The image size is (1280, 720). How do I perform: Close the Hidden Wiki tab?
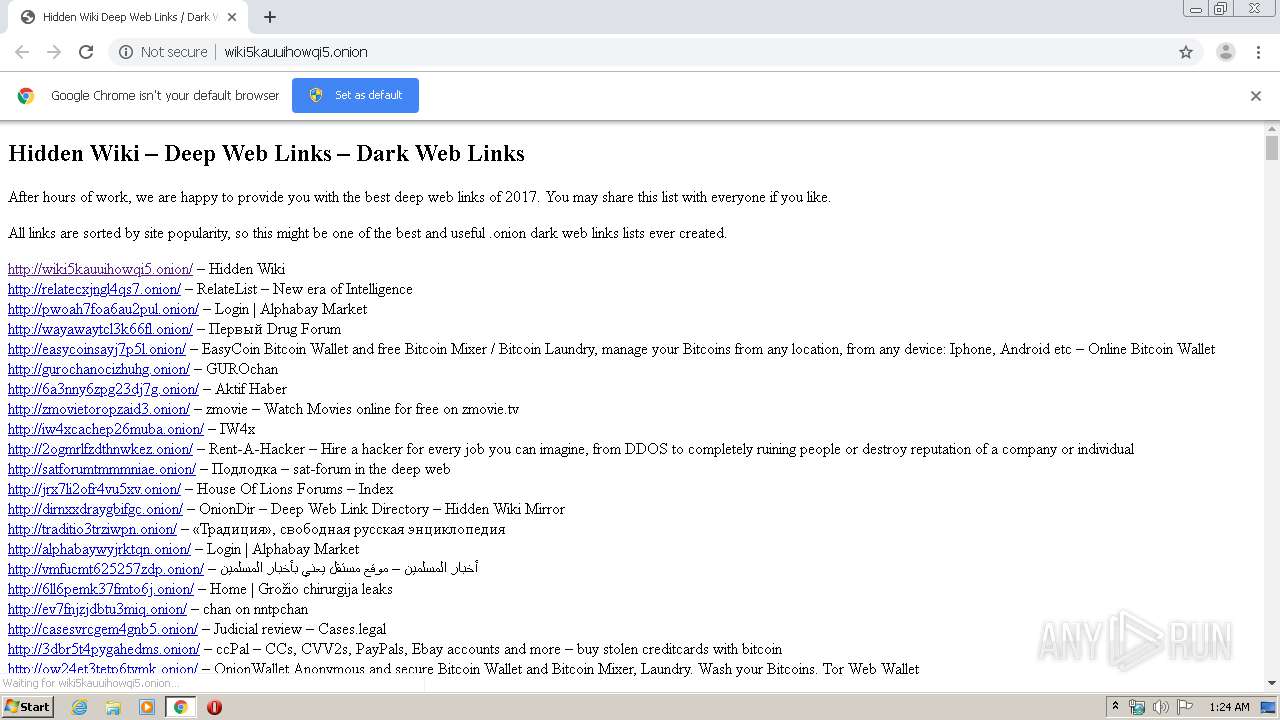pyautogui.click(x=232, y=17)
